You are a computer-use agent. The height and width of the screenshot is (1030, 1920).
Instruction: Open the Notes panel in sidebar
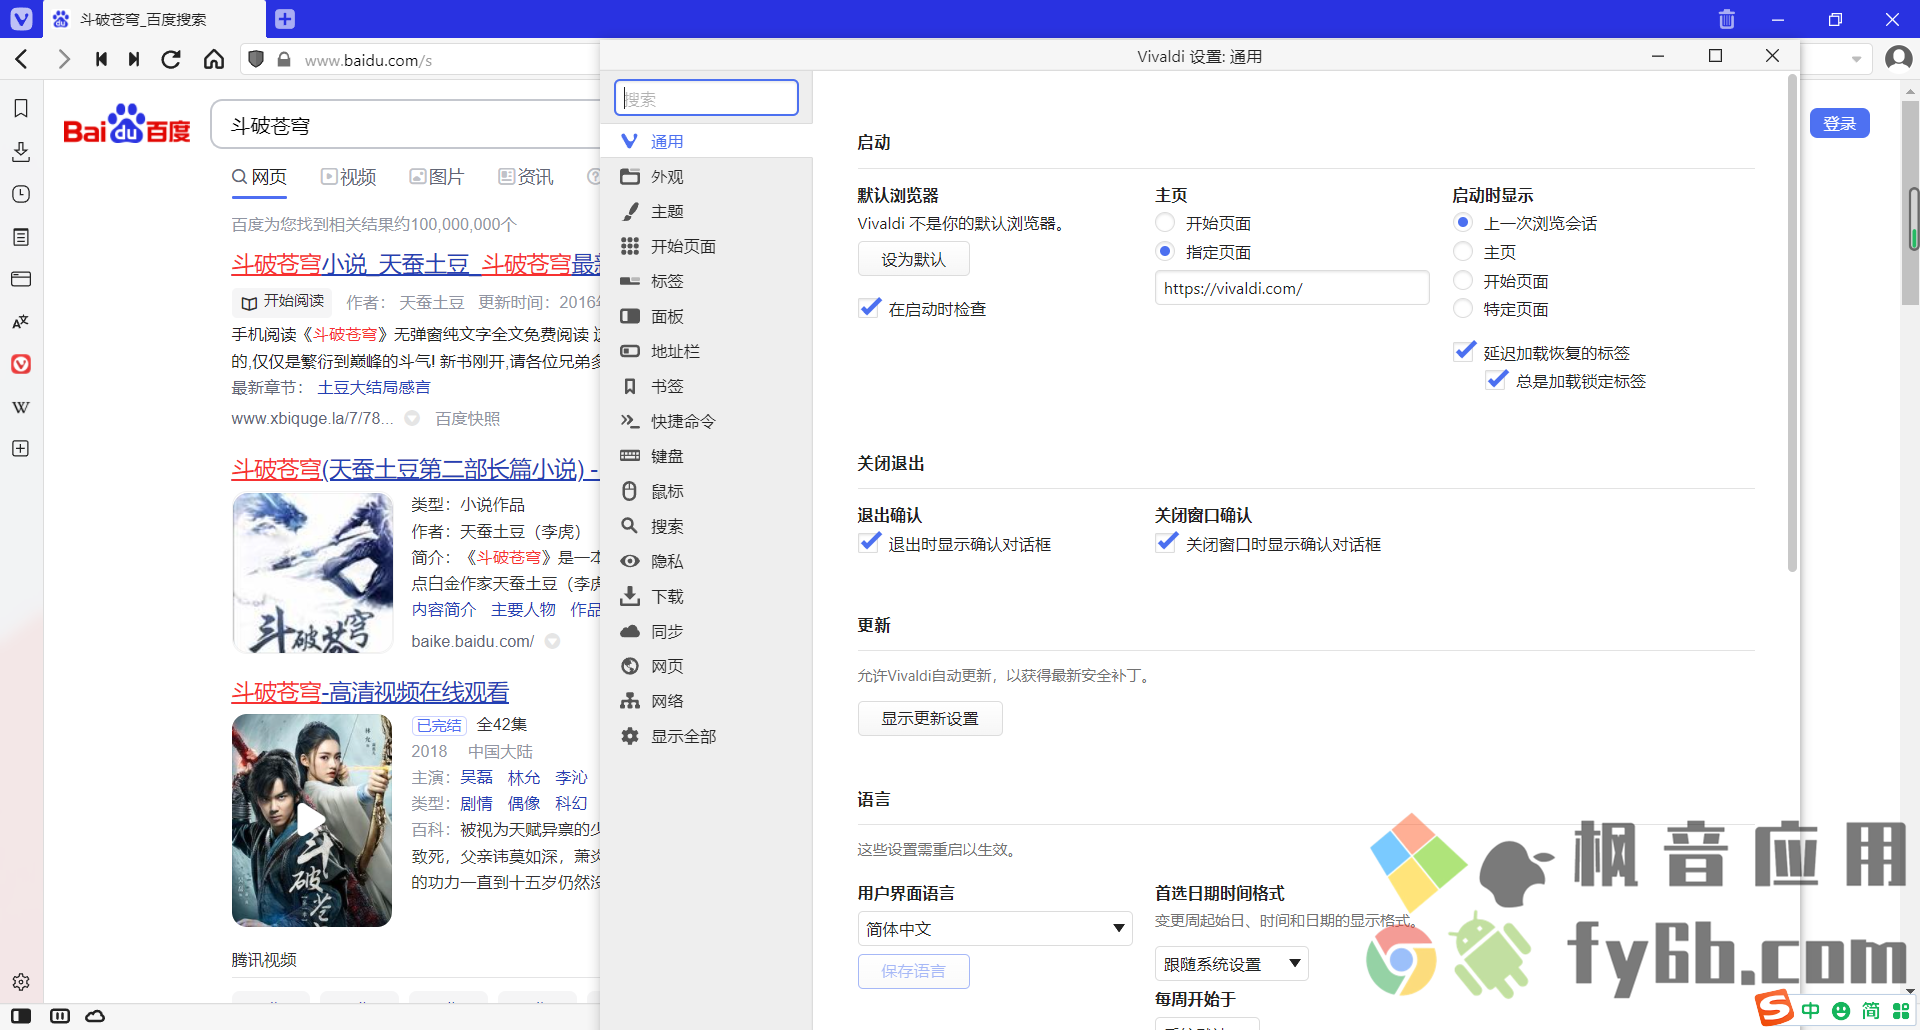(x=21, y=237)
